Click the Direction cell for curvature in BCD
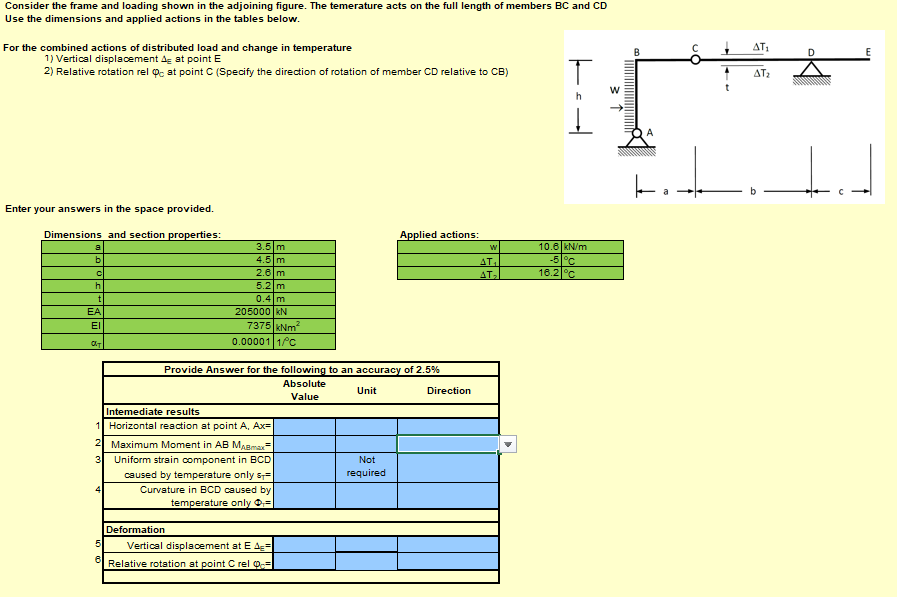897x597 pixels. tap(448, 495)
